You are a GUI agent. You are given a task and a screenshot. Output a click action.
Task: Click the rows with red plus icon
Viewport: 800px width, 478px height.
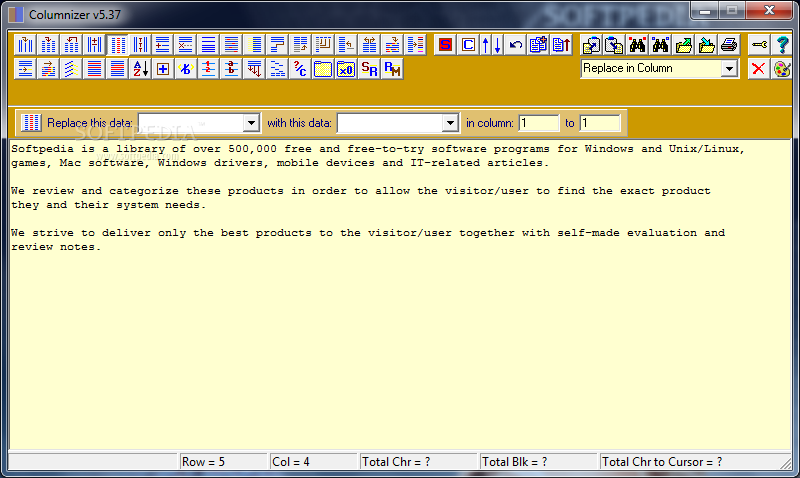tap(163, 45)
